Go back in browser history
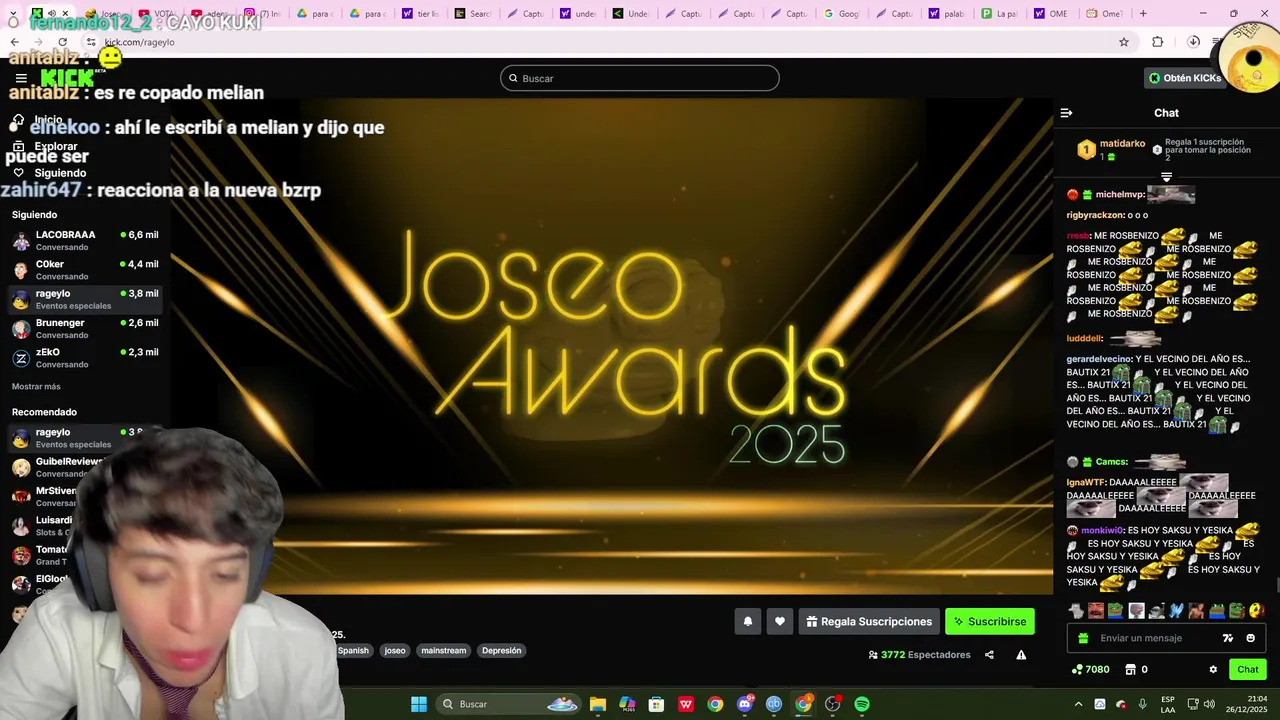Viewport: 1280px width, 720px height. click(14, 42)
